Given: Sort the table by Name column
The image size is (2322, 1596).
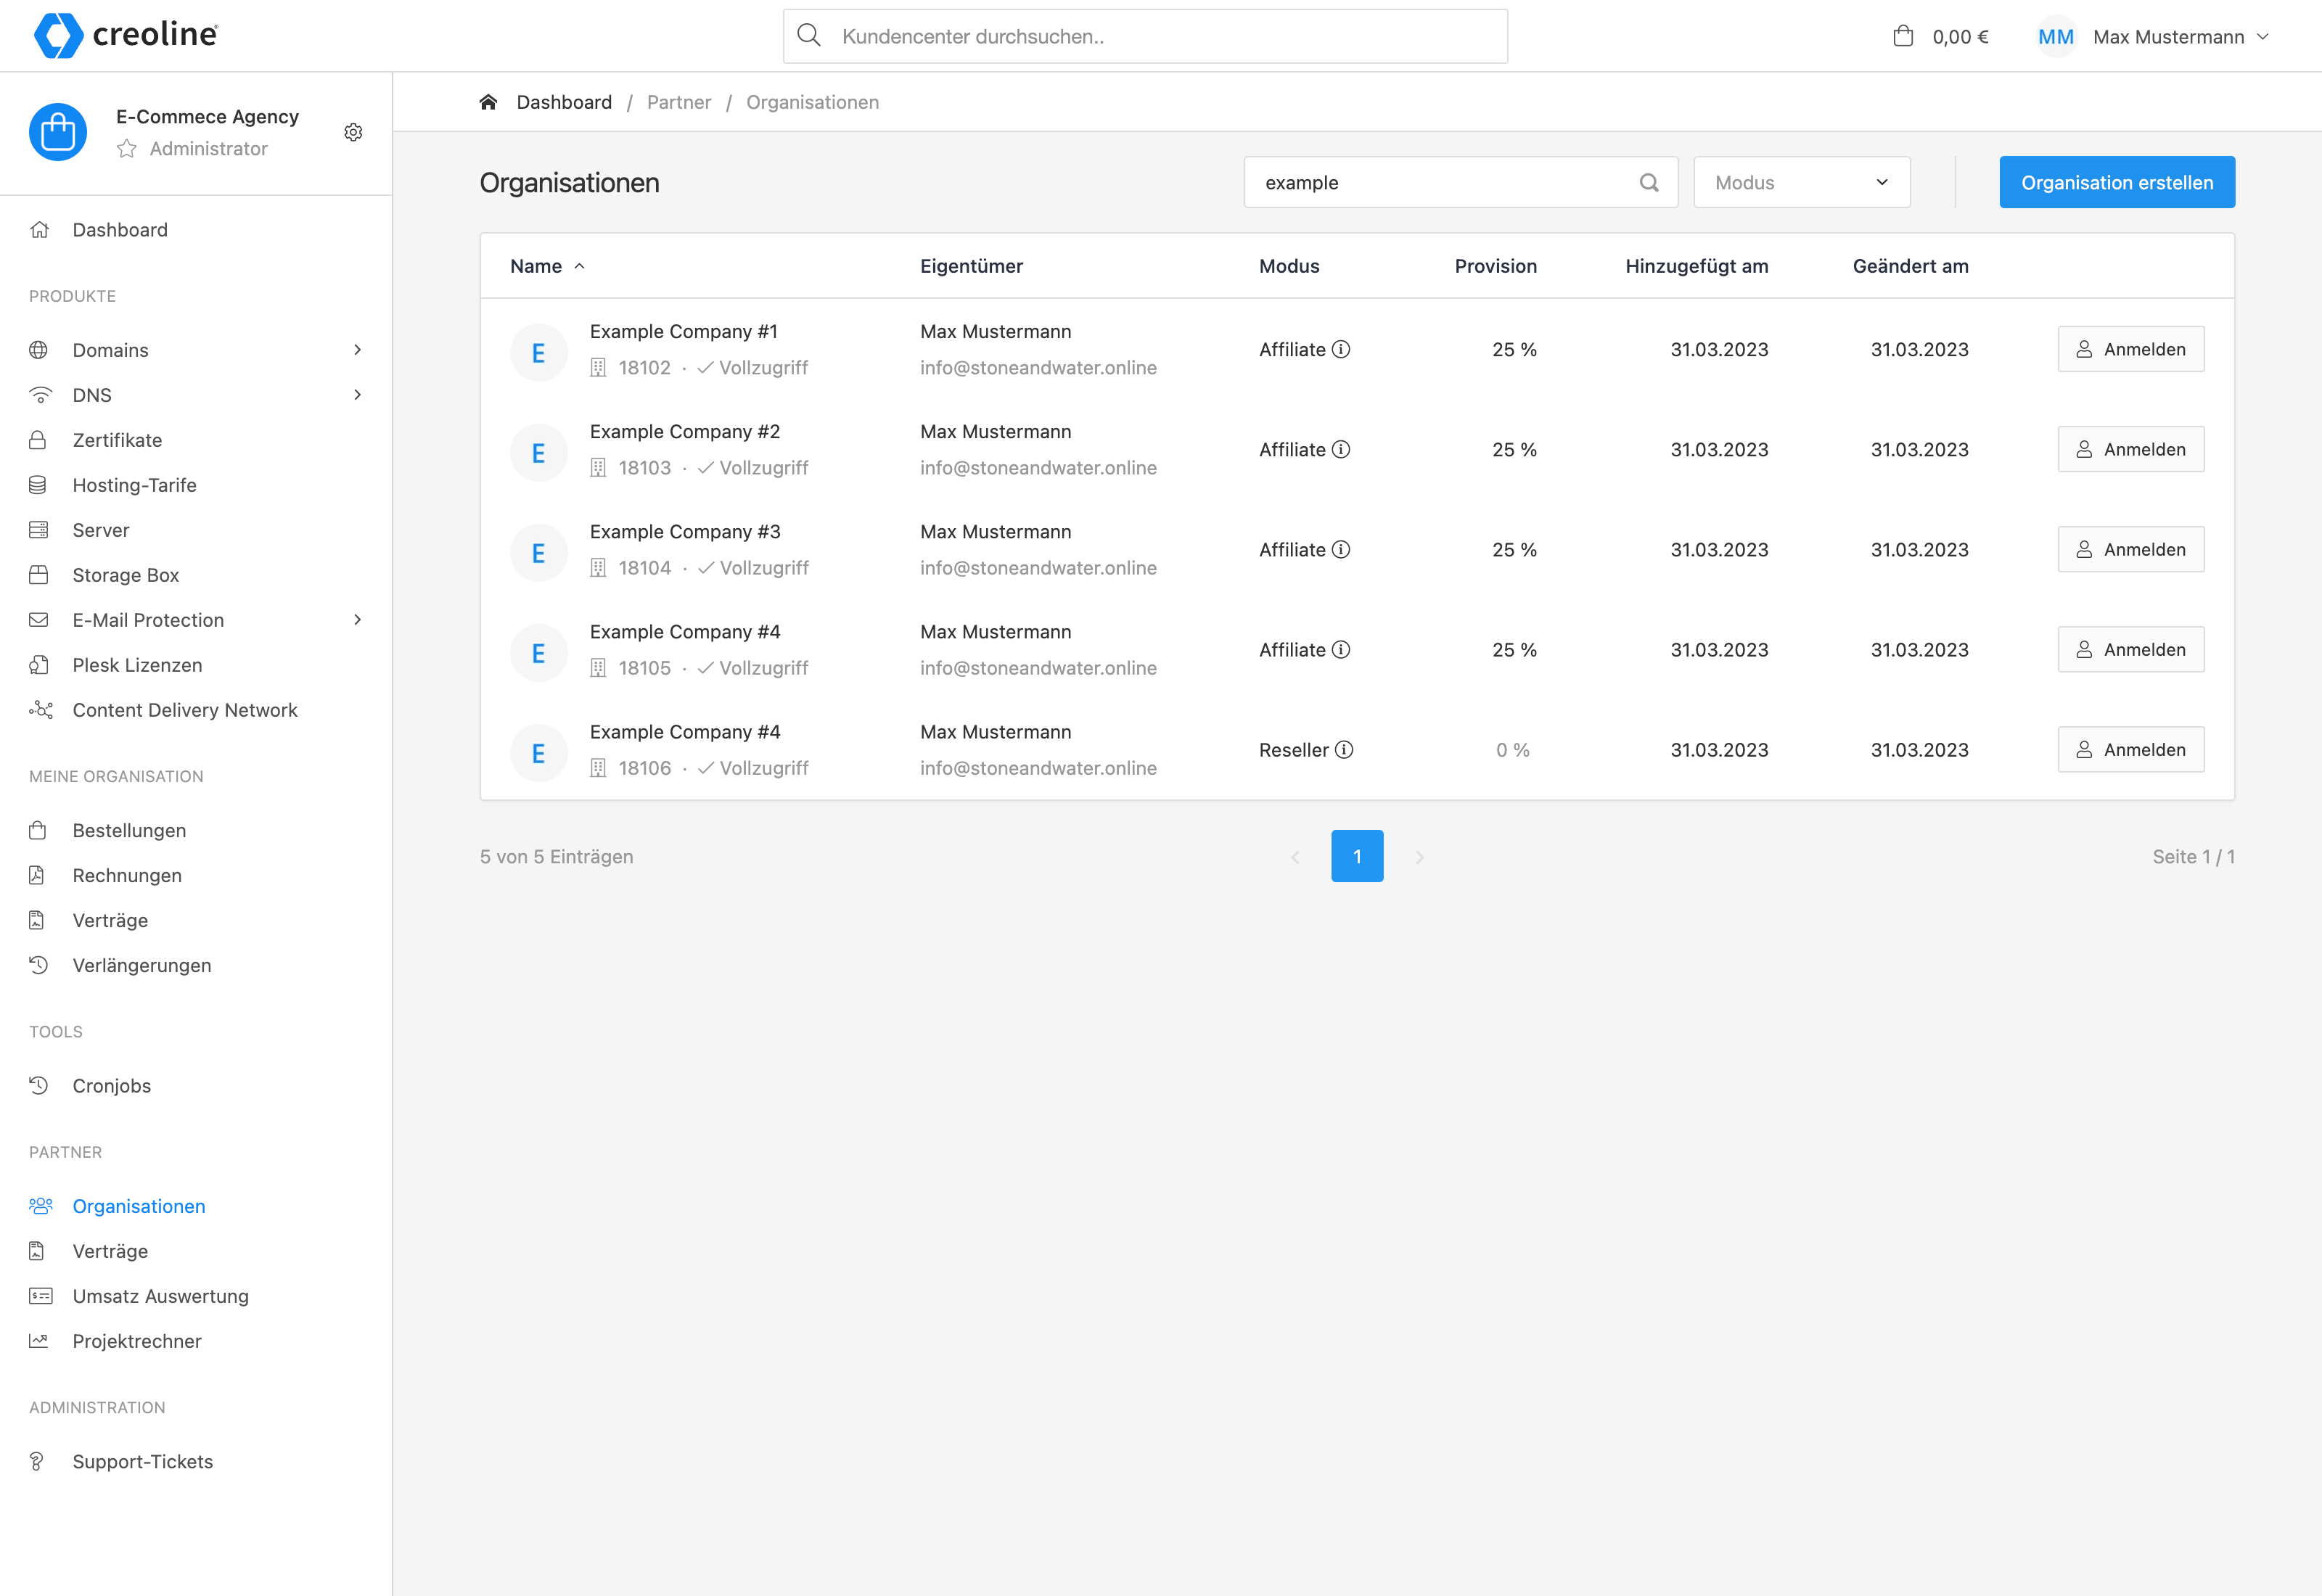Looking at the screenshot, I should pos(547,266).
